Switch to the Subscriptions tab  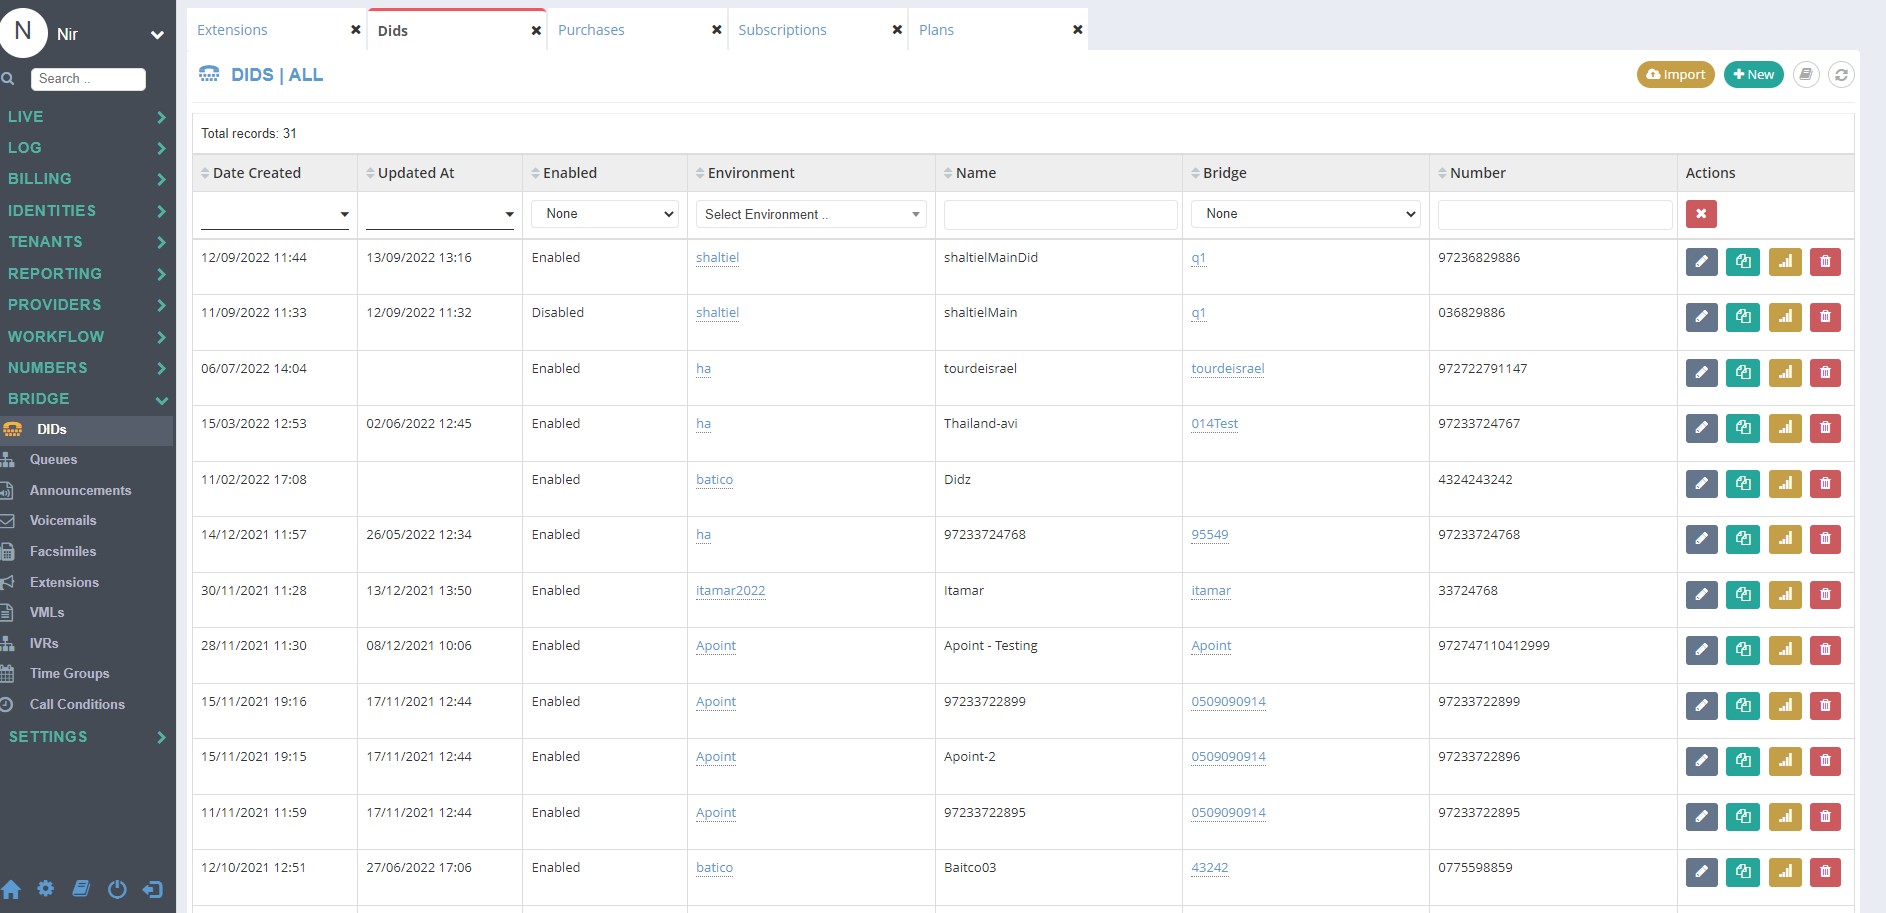[x=782, y=30]
